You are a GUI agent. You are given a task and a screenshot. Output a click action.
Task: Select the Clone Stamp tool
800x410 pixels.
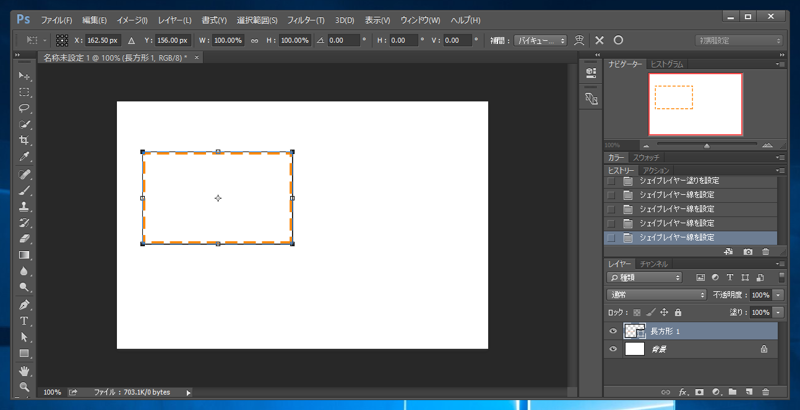tap(24, 207)
